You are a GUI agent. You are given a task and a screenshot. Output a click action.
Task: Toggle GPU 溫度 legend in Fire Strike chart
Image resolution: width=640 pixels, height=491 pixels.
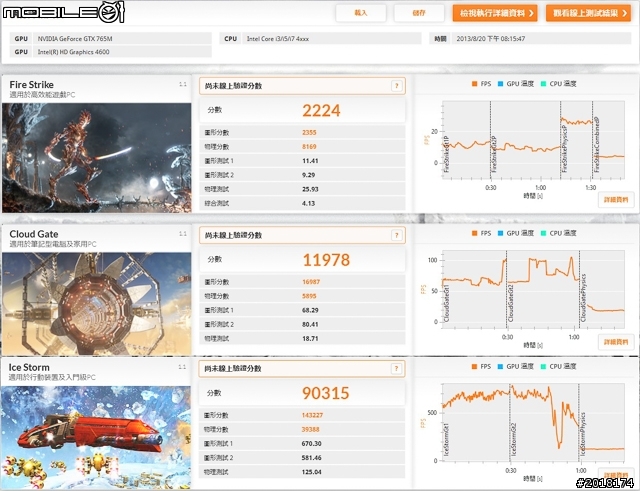pos(516,84)
